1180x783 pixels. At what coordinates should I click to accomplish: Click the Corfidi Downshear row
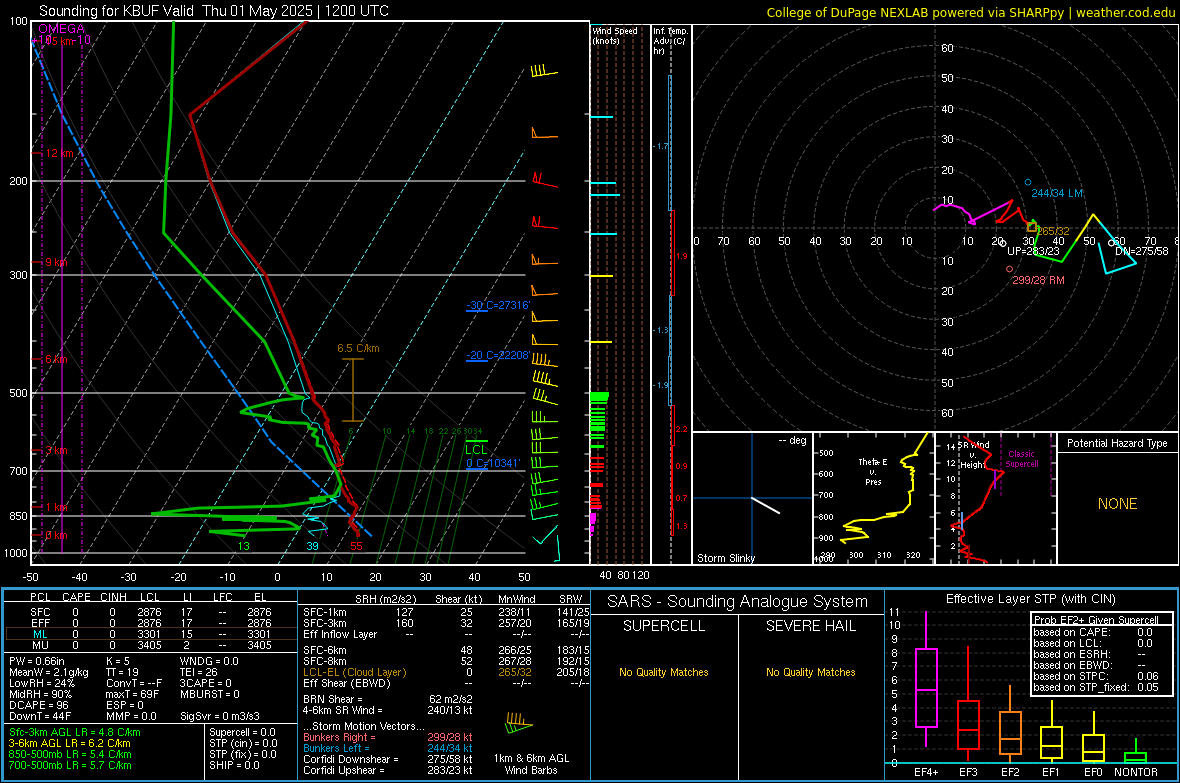point(388,759)
